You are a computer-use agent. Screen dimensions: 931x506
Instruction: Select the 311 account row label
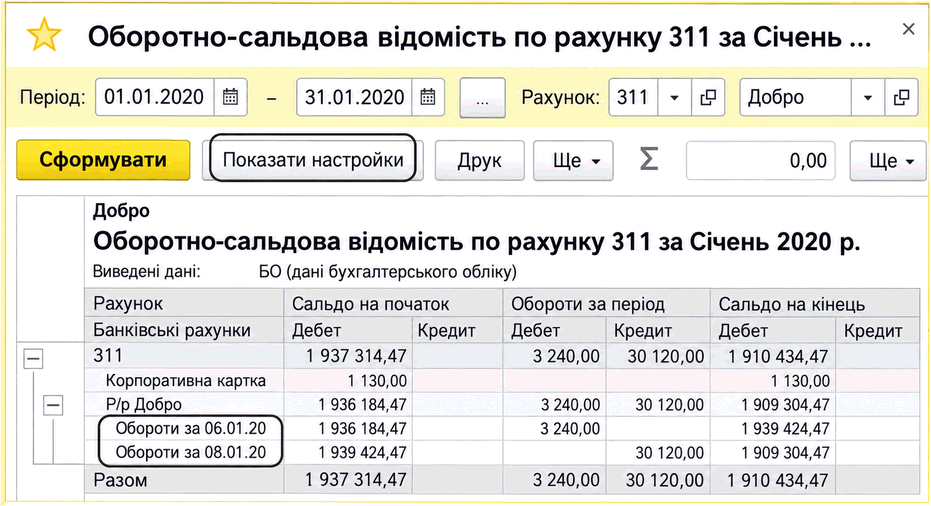pos(108,356)
